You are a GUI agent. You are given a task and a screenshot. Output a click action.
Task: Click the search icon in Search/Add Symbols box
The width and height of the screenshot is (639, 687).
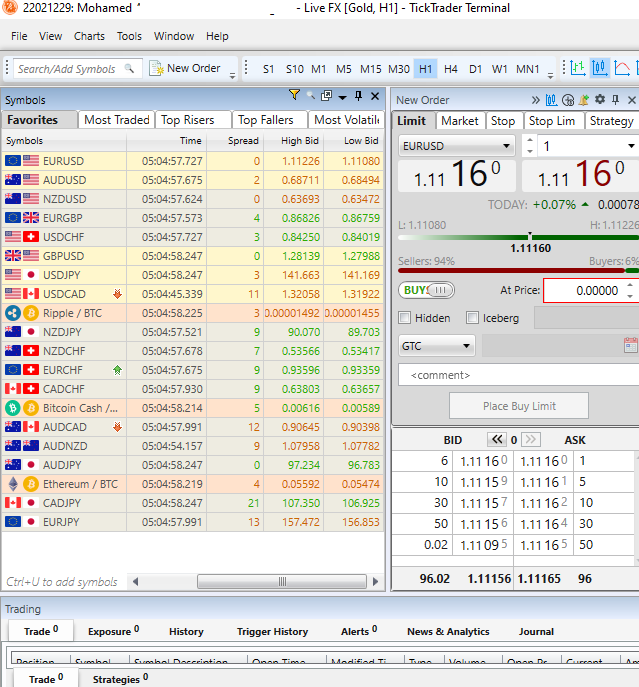click(129, 68)
